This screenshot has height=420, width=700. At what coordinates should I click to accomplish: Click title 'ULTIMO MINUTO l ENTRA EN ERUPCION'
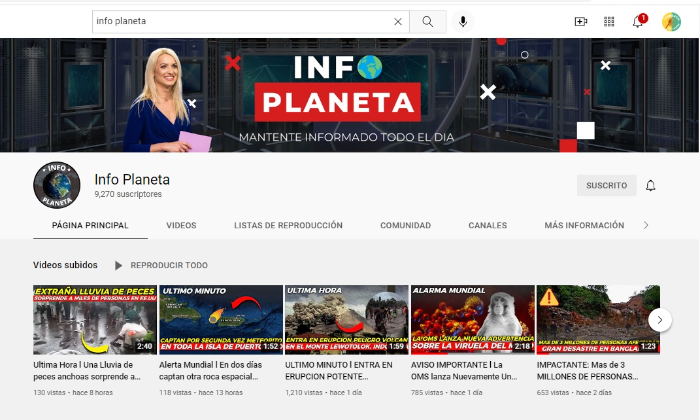pyautogui.click(x=339, y=370)
